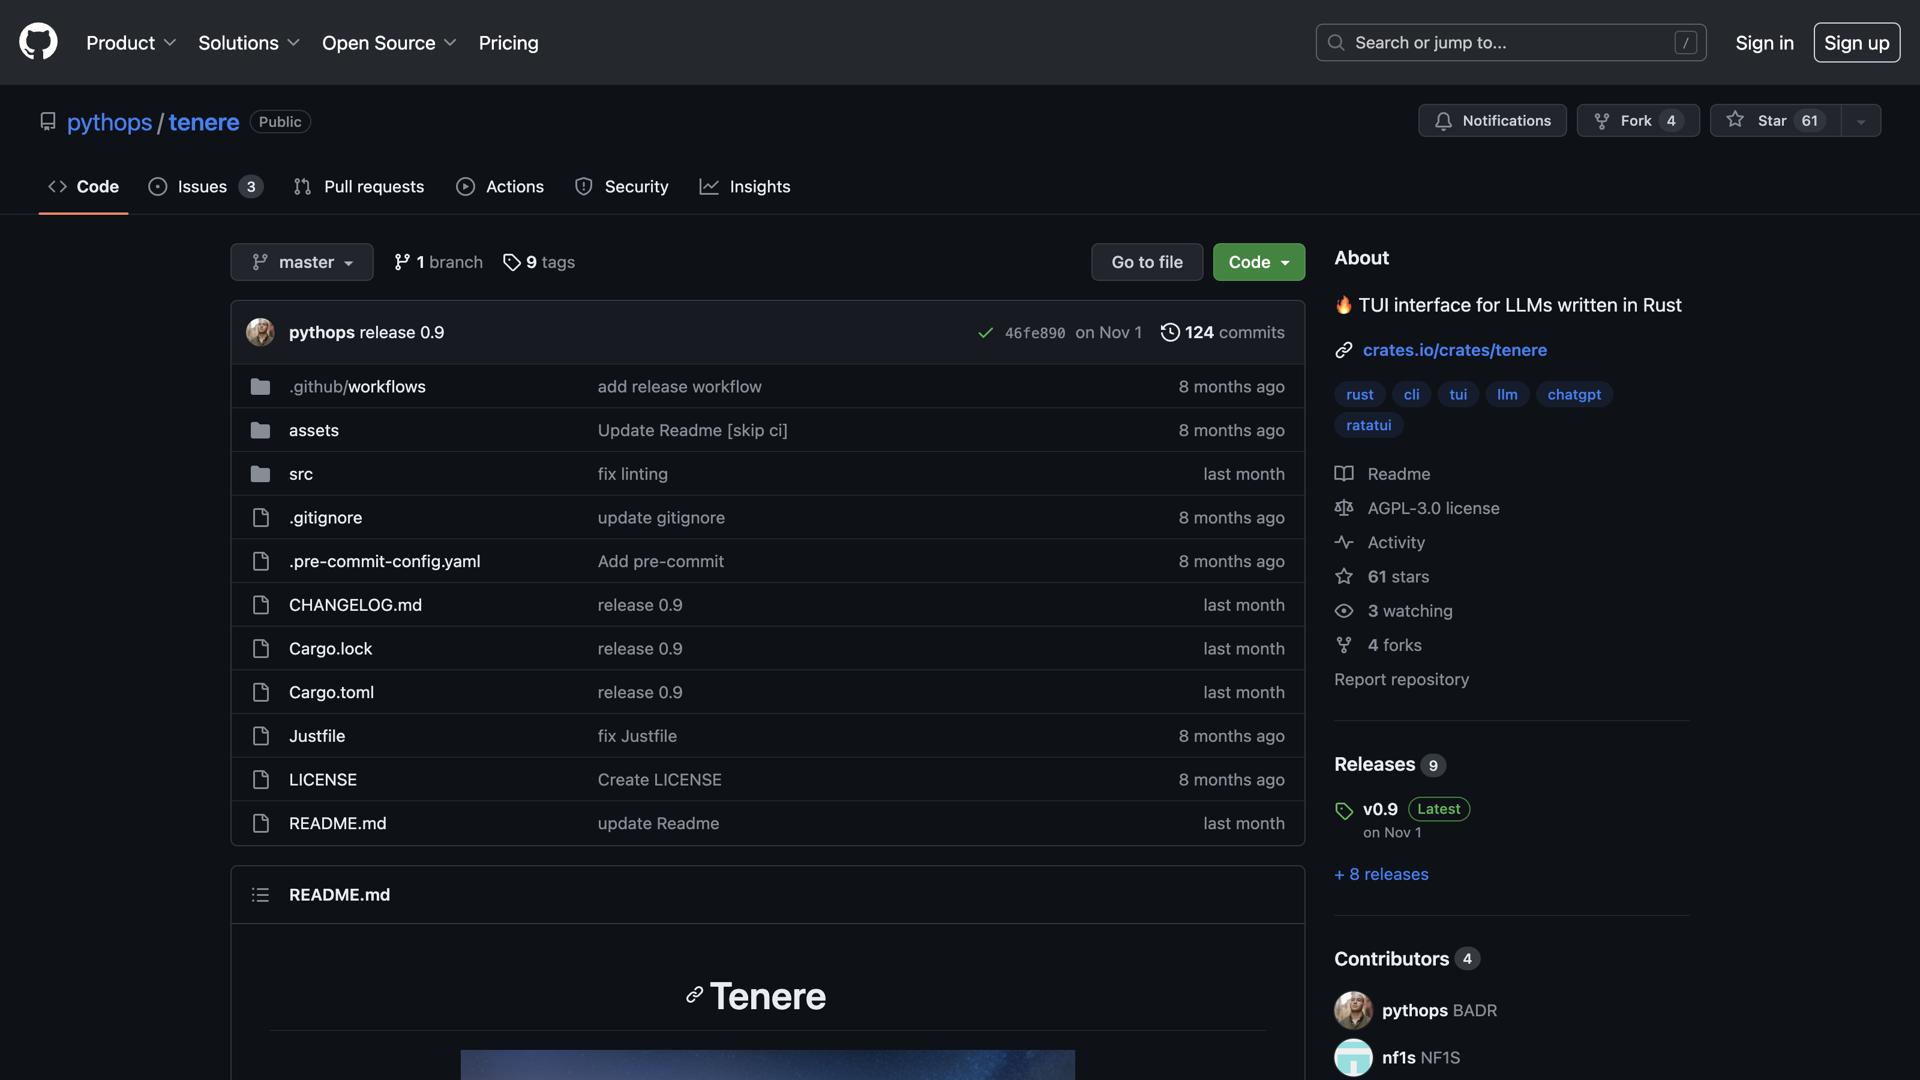
Task: Expand the green Code dropdown
Action: click(x=1258, y=262)
